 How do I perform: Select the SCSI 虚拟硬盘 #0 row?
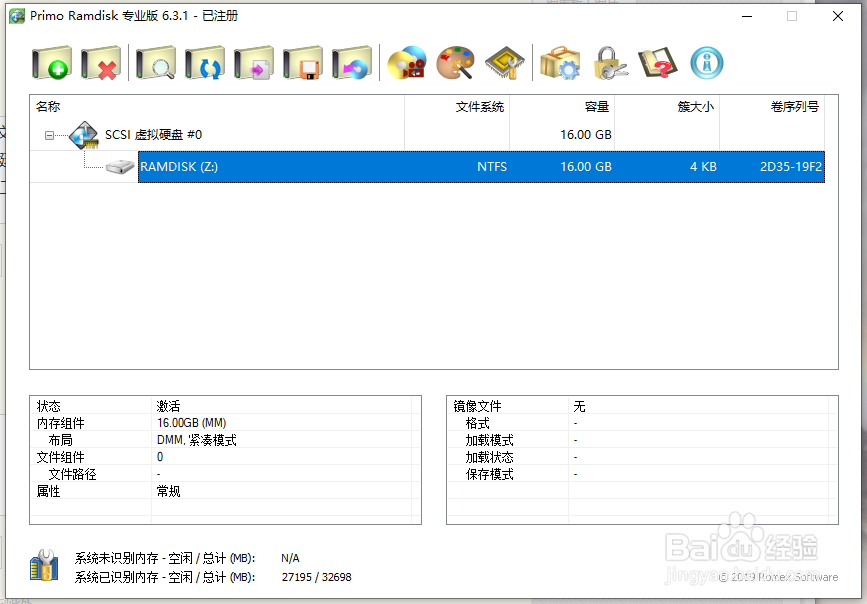427,135
